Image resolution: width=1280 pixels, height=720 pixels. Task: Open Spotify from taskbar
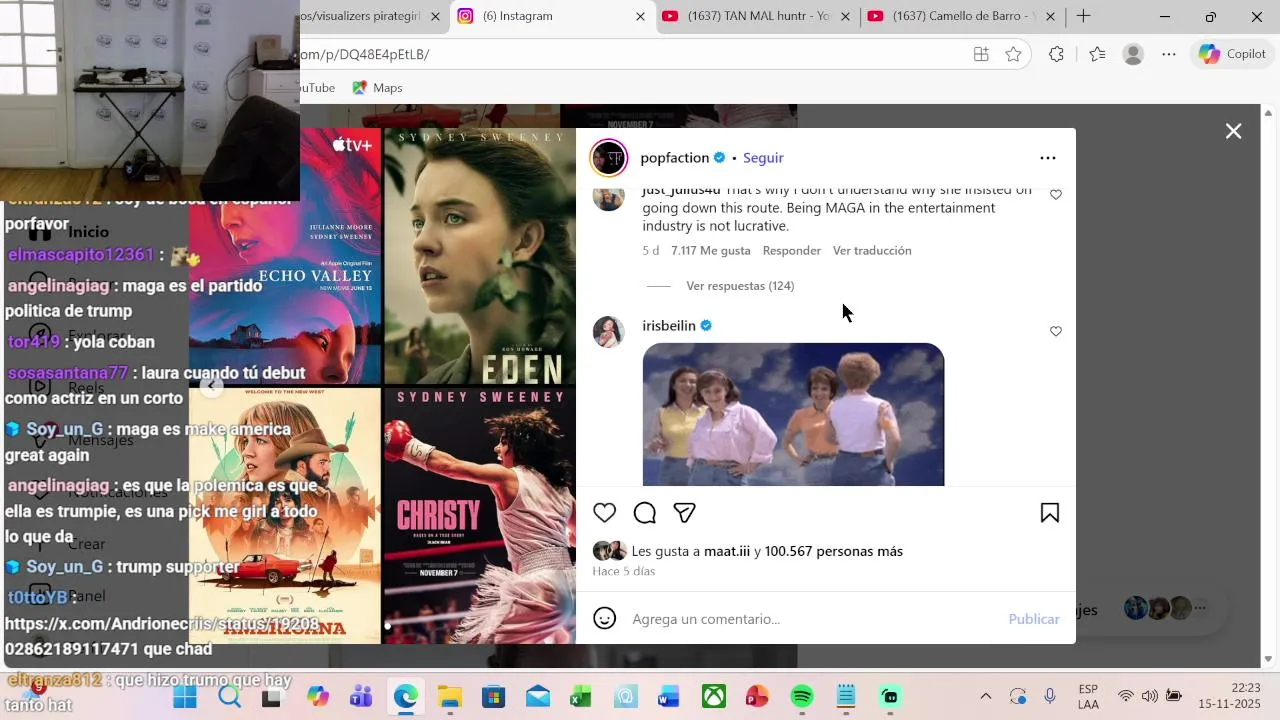coord(802,696)
